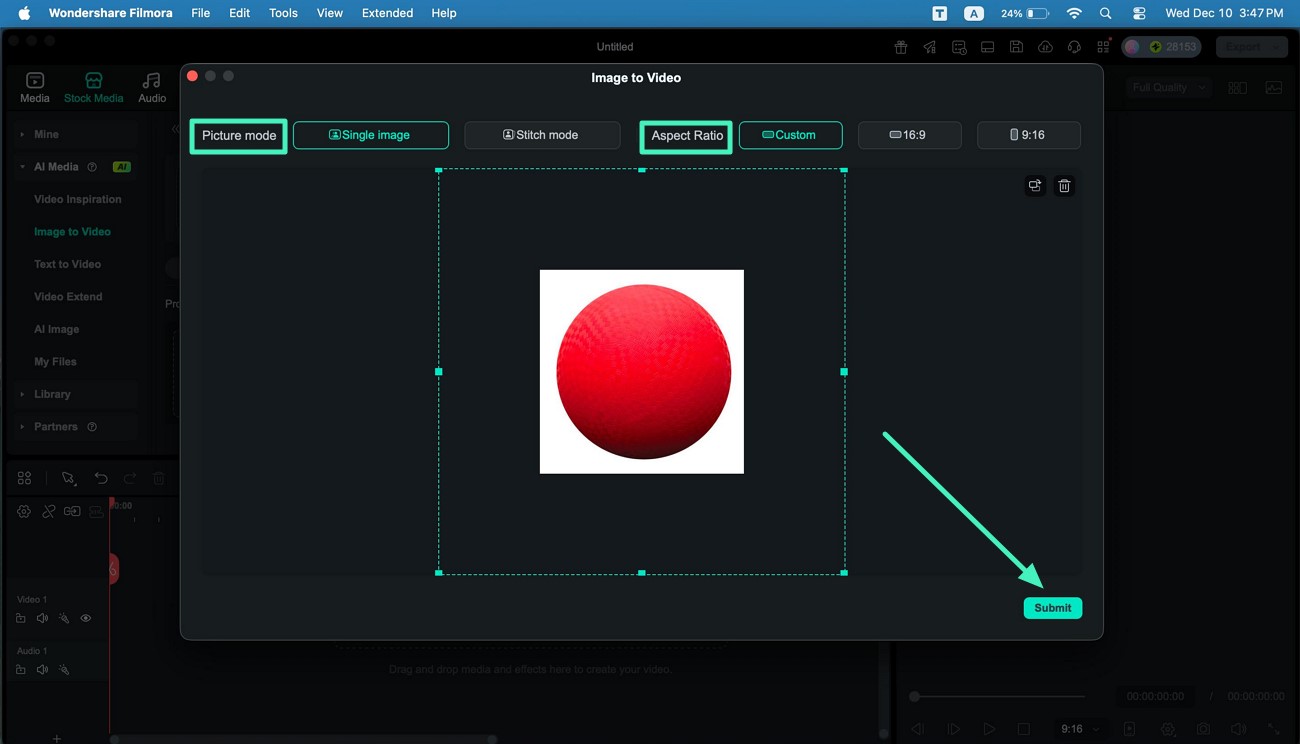
Task: Click the replace image icon in dialog
Action: pos(1035,186)
